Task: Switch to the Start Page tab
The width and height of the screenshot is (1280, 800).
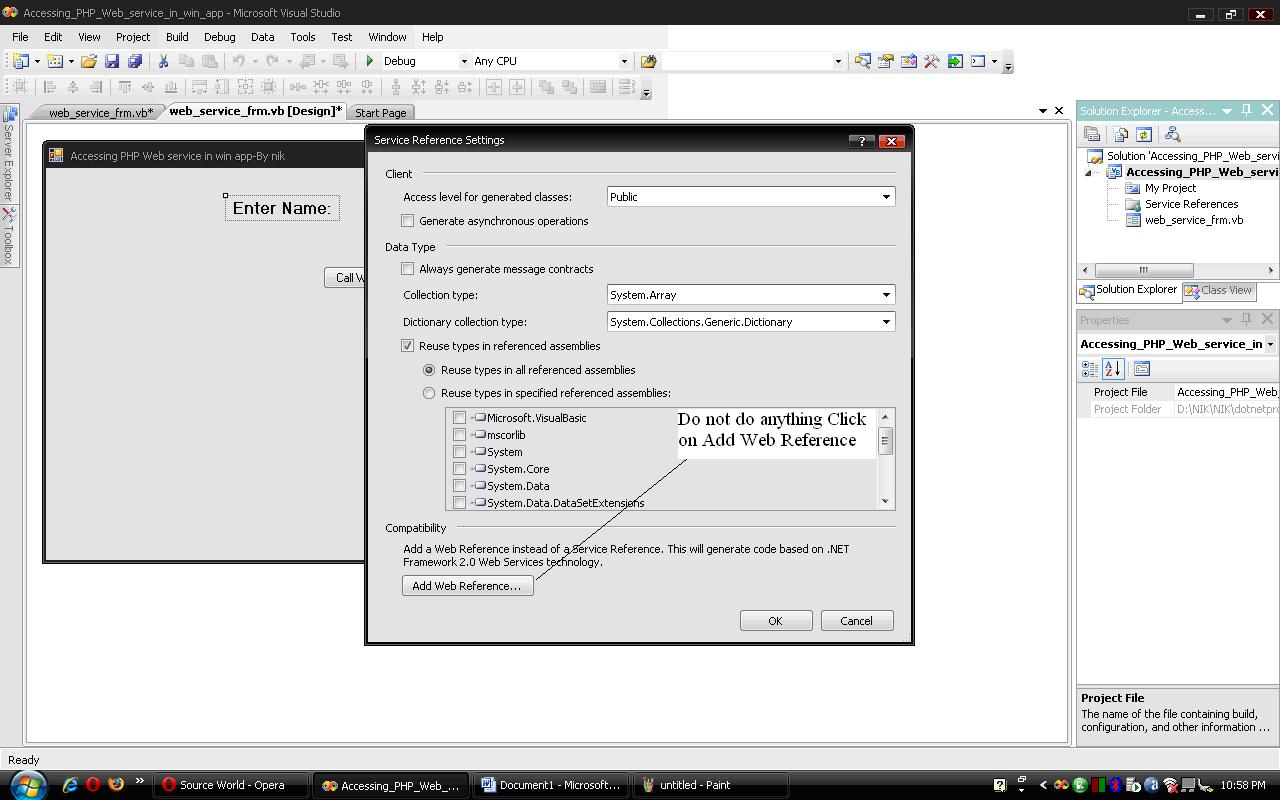Action: 381,113
